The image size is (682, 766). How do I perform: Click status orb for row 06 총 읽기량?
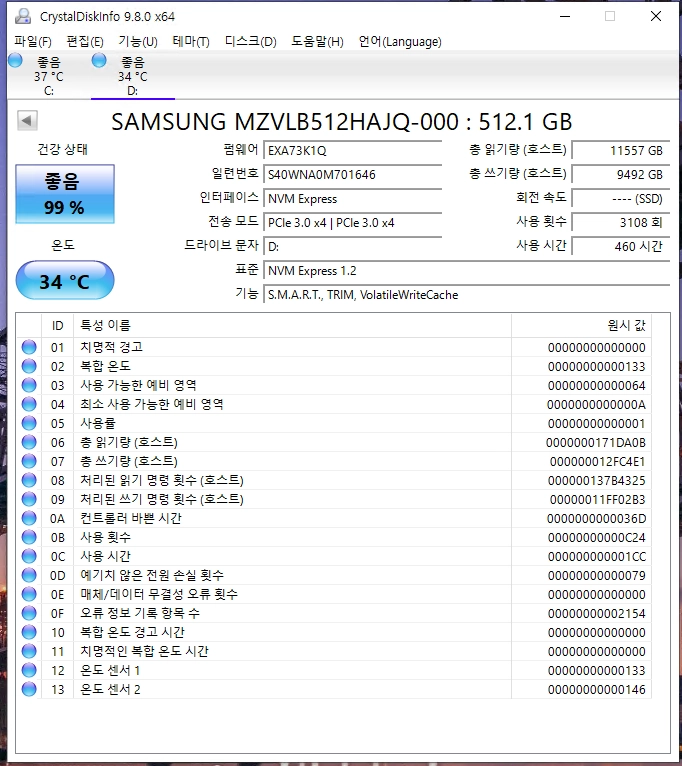pyautogui.click(x=29, y=442)
